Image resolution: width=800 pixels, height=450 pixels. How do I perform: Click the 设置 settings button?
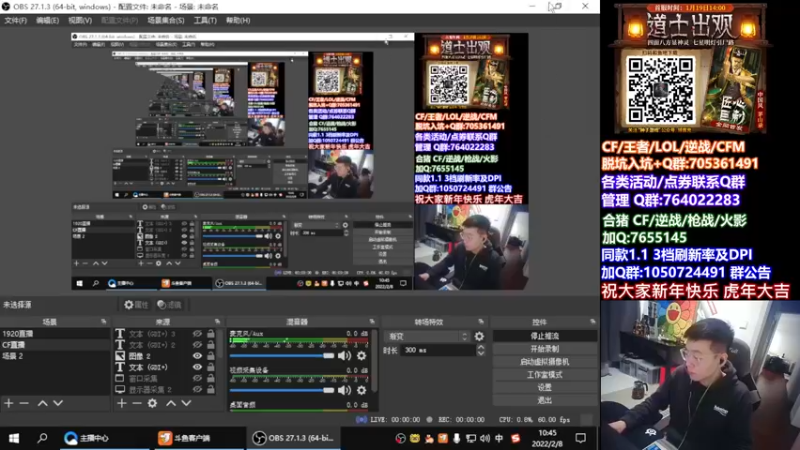[x=544, y=387]
